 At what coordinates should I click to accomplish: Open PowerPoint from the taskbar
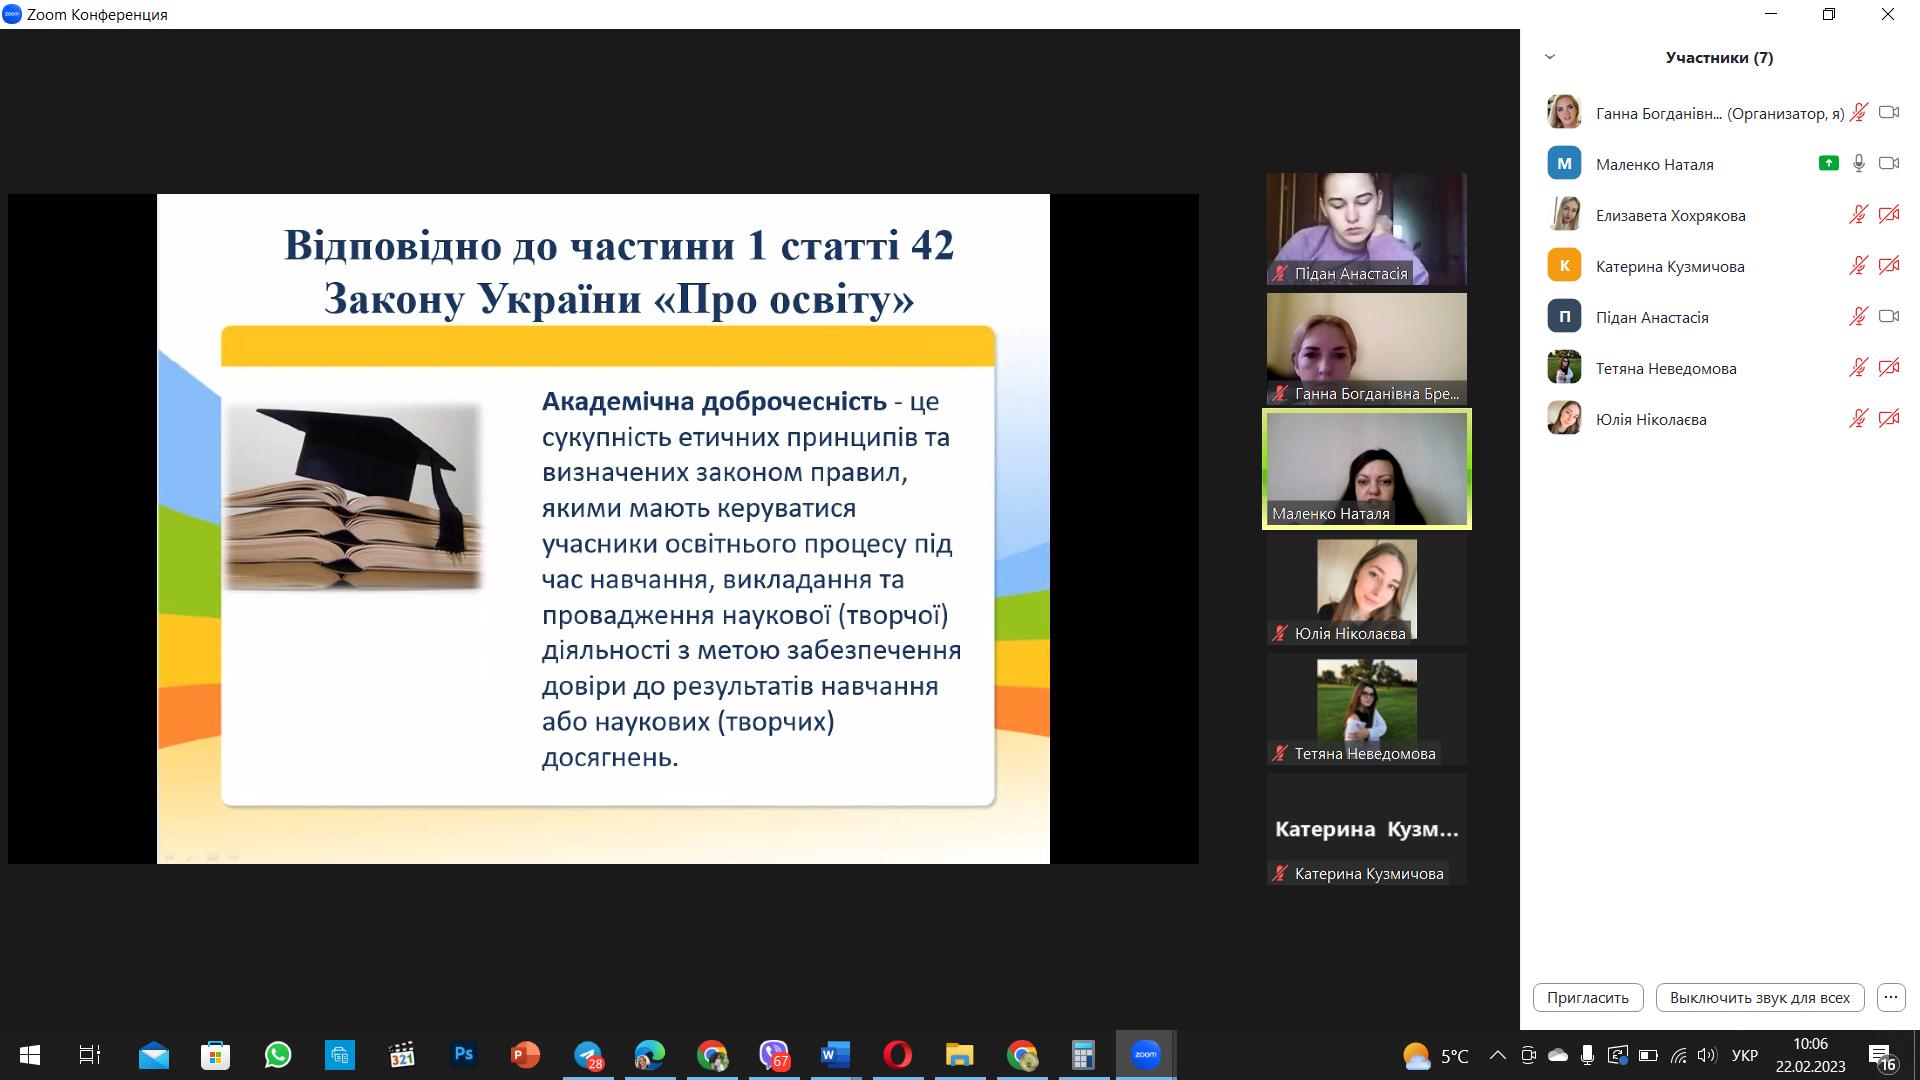click(x=525, y=1055)
